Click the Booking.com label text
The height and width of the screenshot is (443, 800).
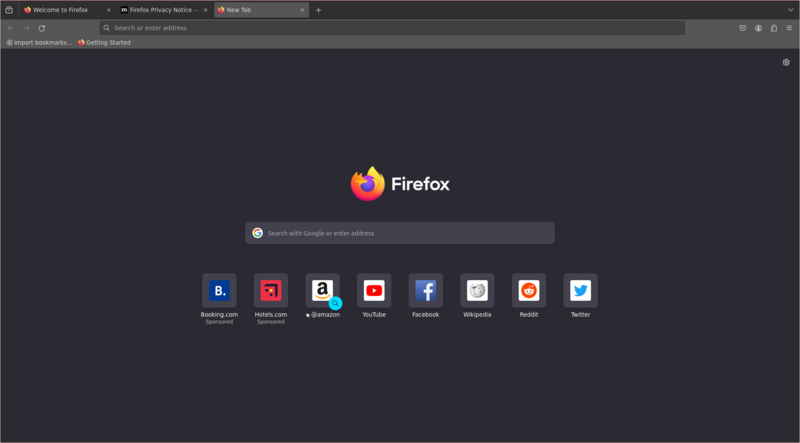[x=219, y=314]
